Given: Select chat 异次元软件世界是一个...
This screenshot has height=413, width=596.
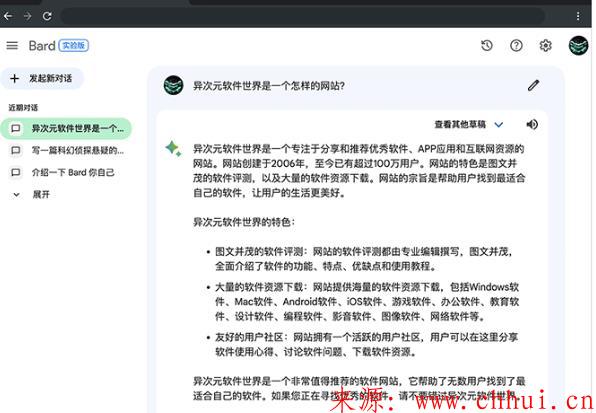Looking at the screenshot, I should point(66,128).
